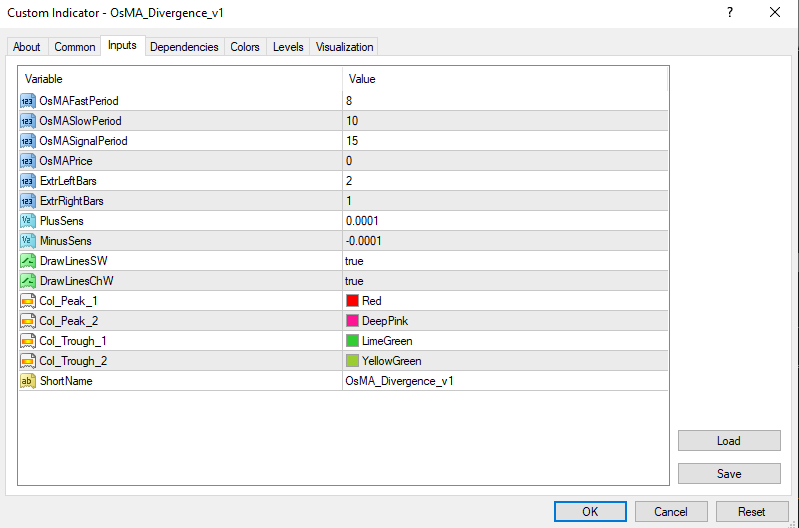This screenshot has width=799, height=528.
Task: Open the Colors tab
Action: click(245, 46)
